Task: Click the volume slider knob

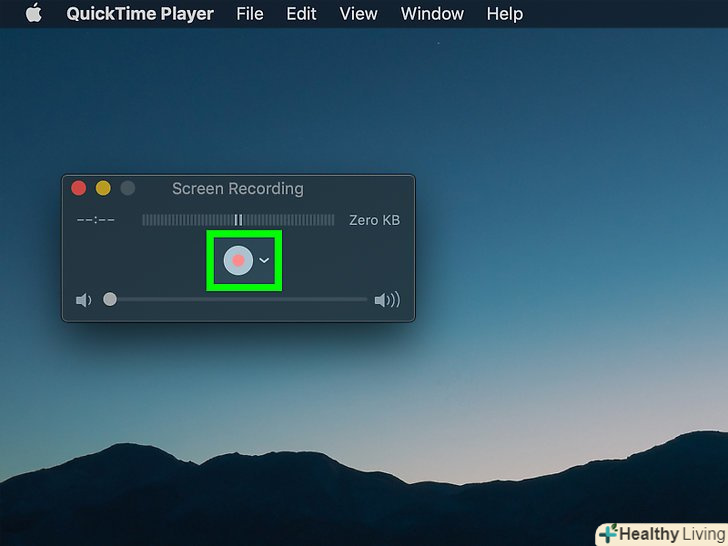Action: [110, 299]
